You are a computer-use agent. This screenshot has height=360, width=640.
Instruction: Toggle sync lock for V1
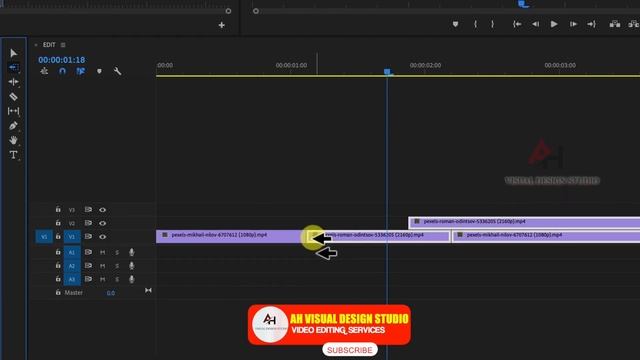click(88, 236)
